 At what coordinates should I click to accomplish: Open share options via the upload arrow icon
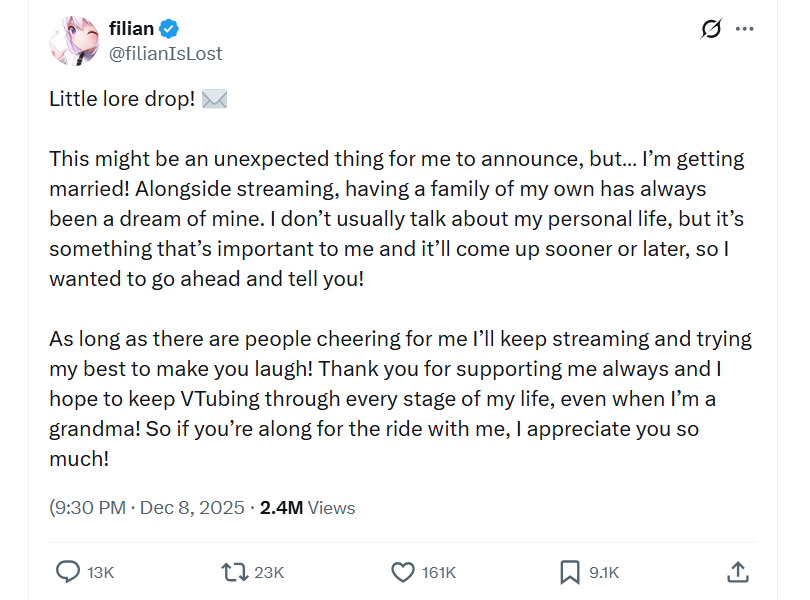point(737,572)
